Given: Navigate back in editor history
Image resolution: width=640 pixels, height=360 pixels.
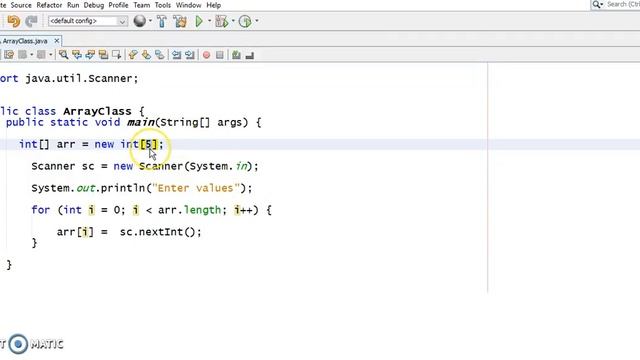Looking at the screenshot, I should pyautogui.click(x=23, y=55).
